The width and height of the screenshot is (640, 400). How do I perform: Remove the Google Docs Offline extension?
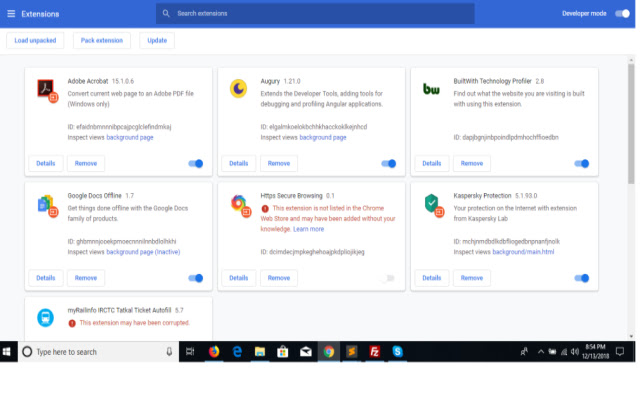[x=86, y=278]
